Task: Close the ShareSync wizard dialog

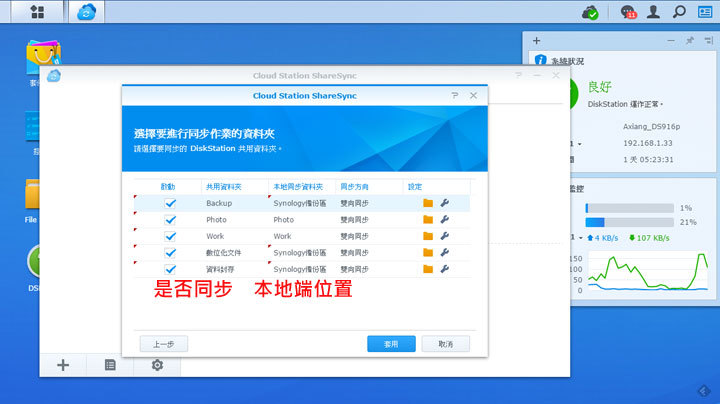Action: click(x=473, y=95)
